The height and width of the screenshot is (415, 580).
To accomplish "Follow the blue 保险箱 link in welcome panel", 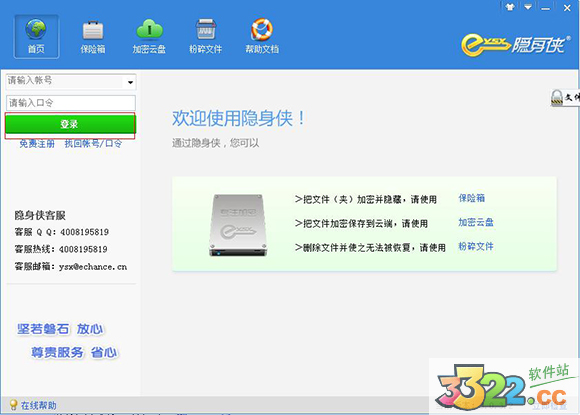I will (x=472, y=198).
